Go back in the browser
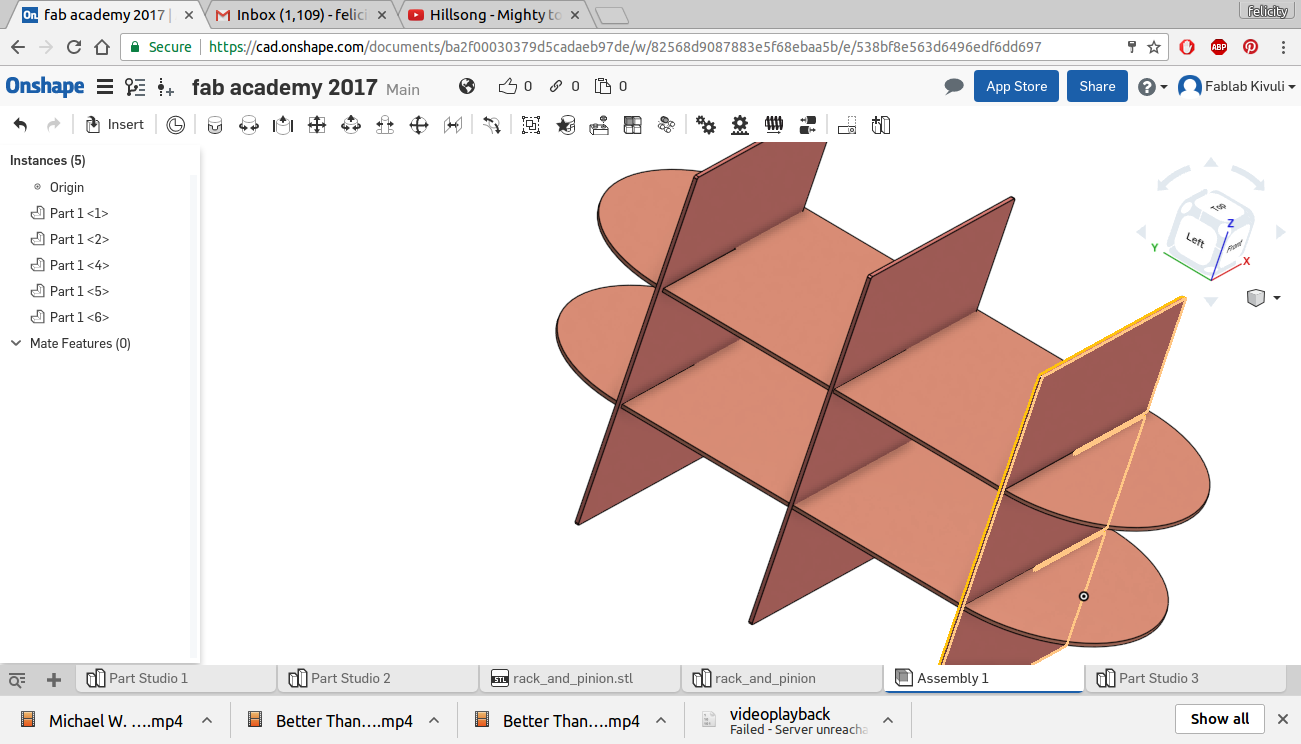This screenshot has width=1301, height=744. 18,47
